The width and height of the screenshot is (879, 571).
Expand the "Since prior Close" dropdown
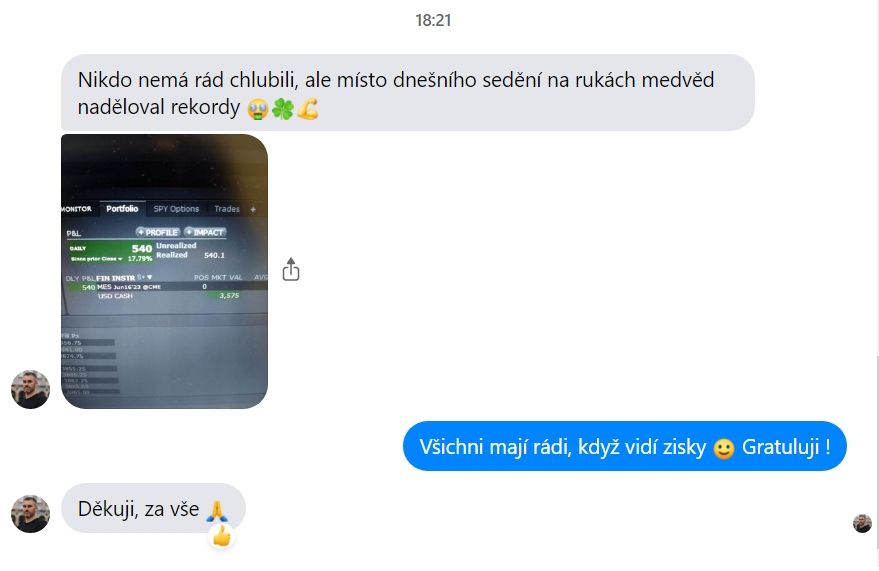click(x=120, y=259)
